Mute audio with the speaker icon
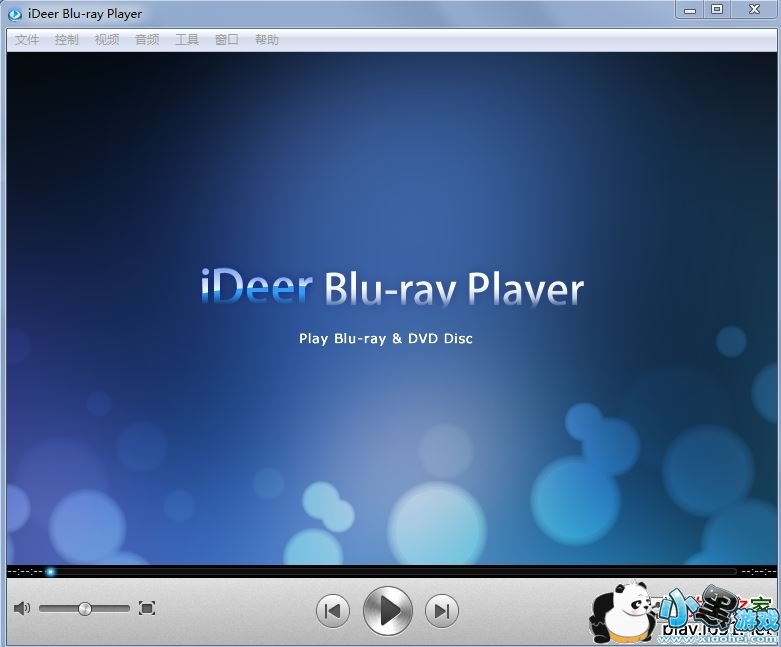This screenshot has width=781, height=647. (22, 608)
